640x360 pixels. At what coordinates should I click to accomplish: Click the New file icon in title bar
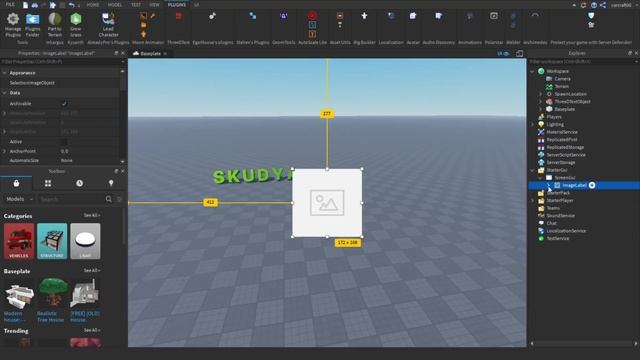(x=25, y=5)
